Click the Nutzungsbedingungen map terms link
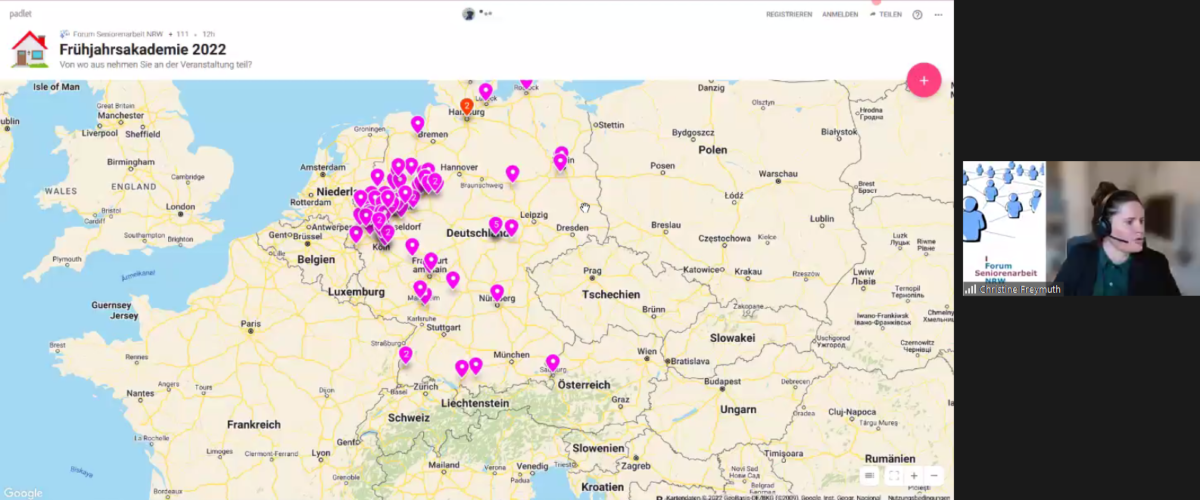Viewport: 1200px width, 500px height. (x=918, y=496)
